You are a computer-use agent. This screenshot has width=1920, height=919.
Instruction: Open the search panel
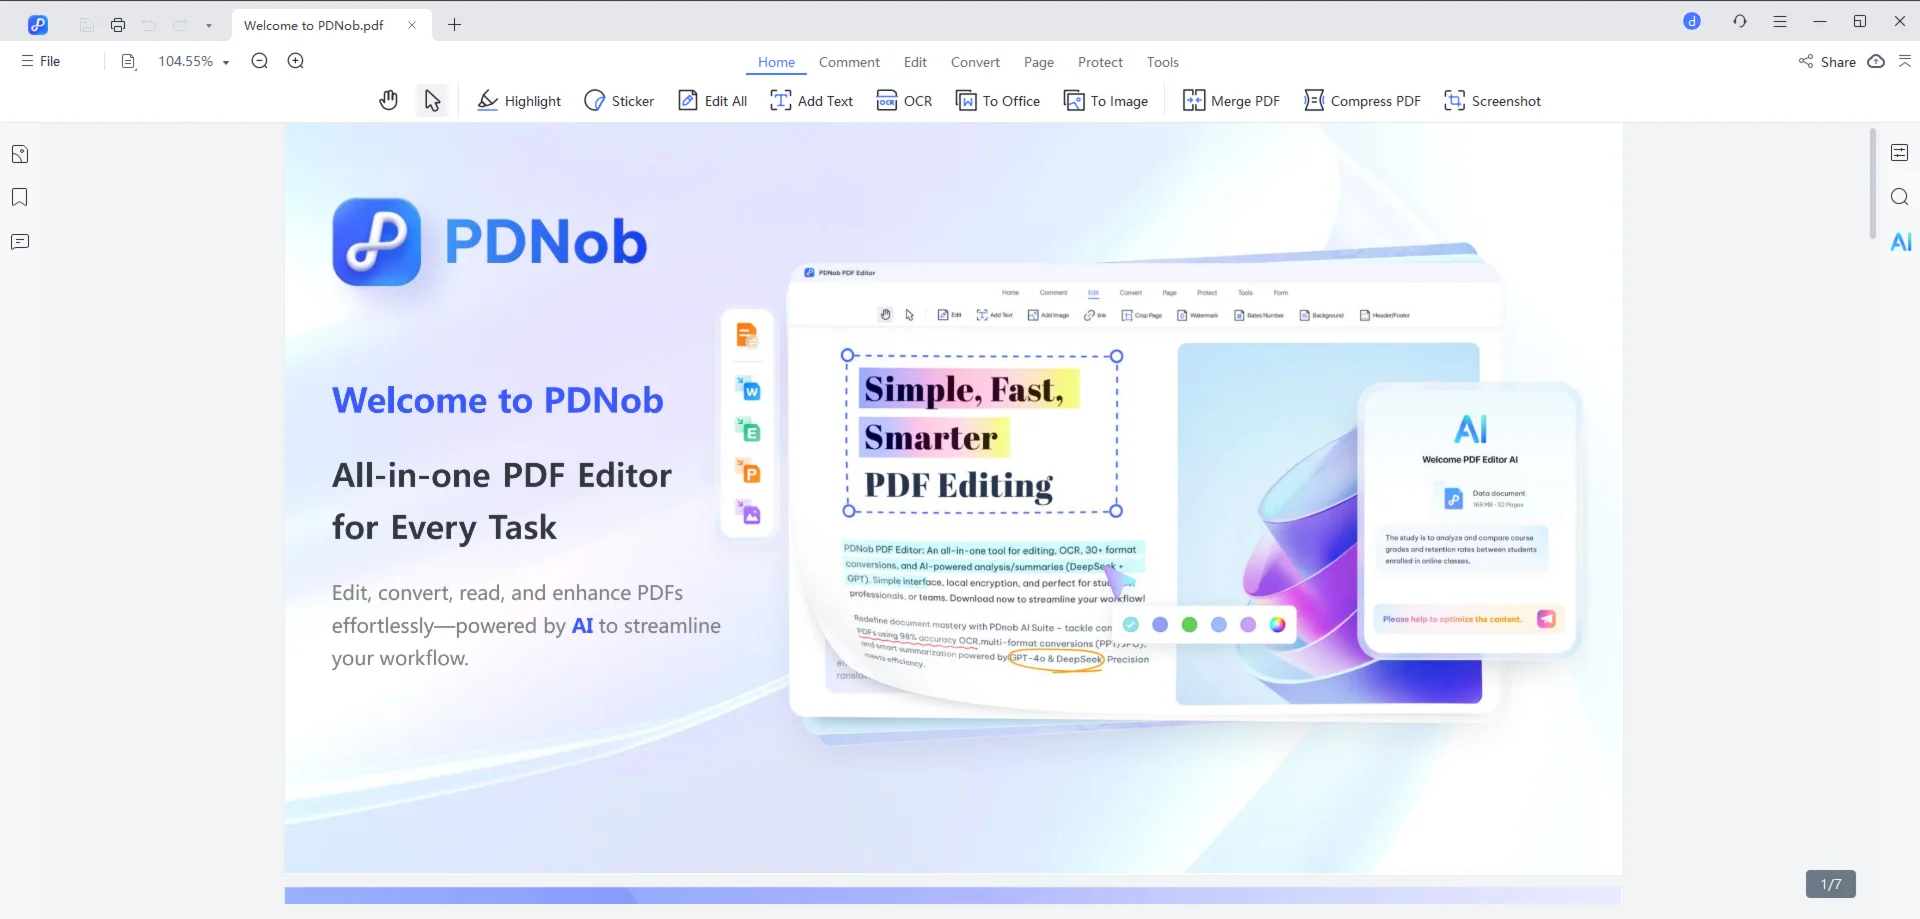(1900, 197)
